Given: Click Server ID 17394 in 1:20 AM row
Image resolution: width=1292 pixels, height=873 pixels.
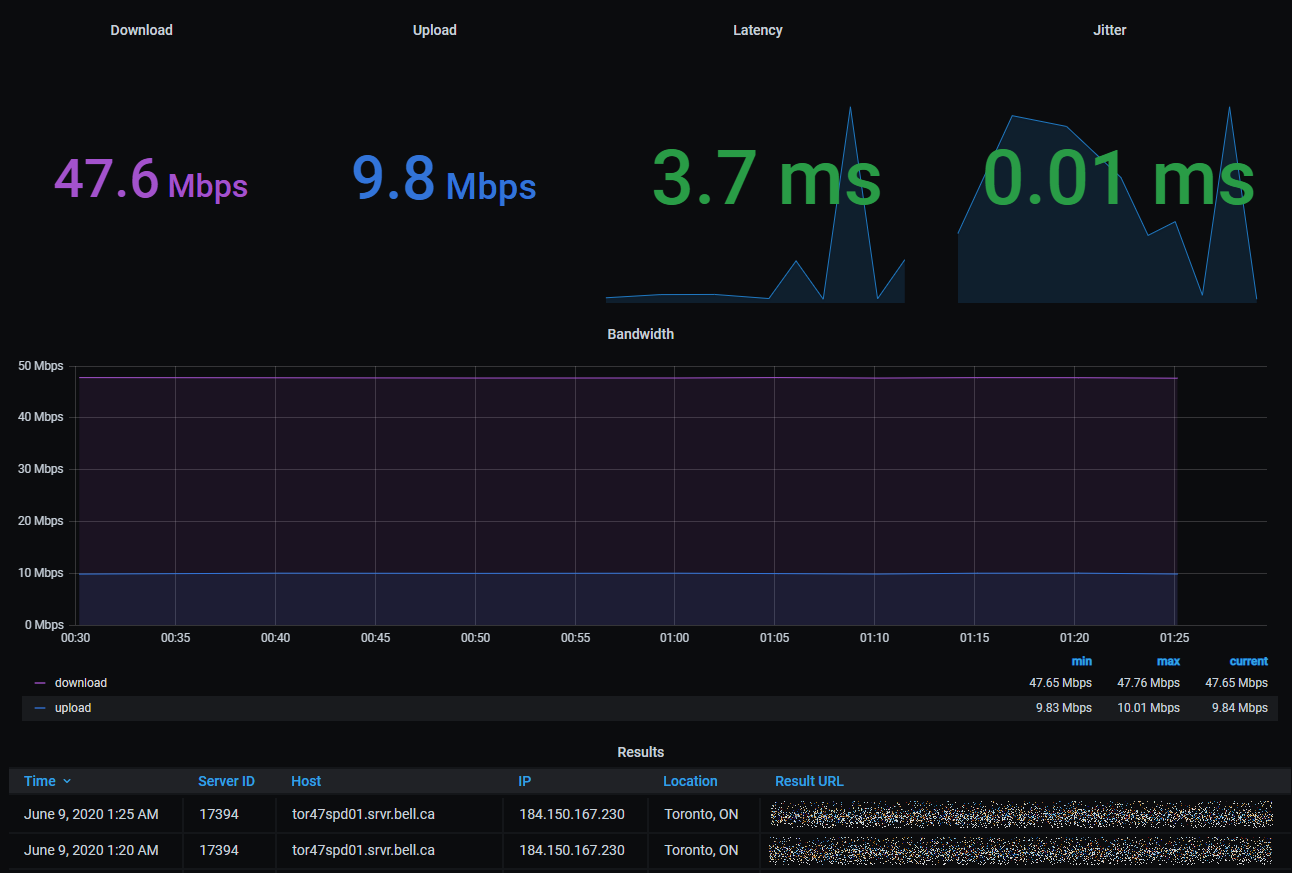Looking at the screenshot, I should 219,850.
